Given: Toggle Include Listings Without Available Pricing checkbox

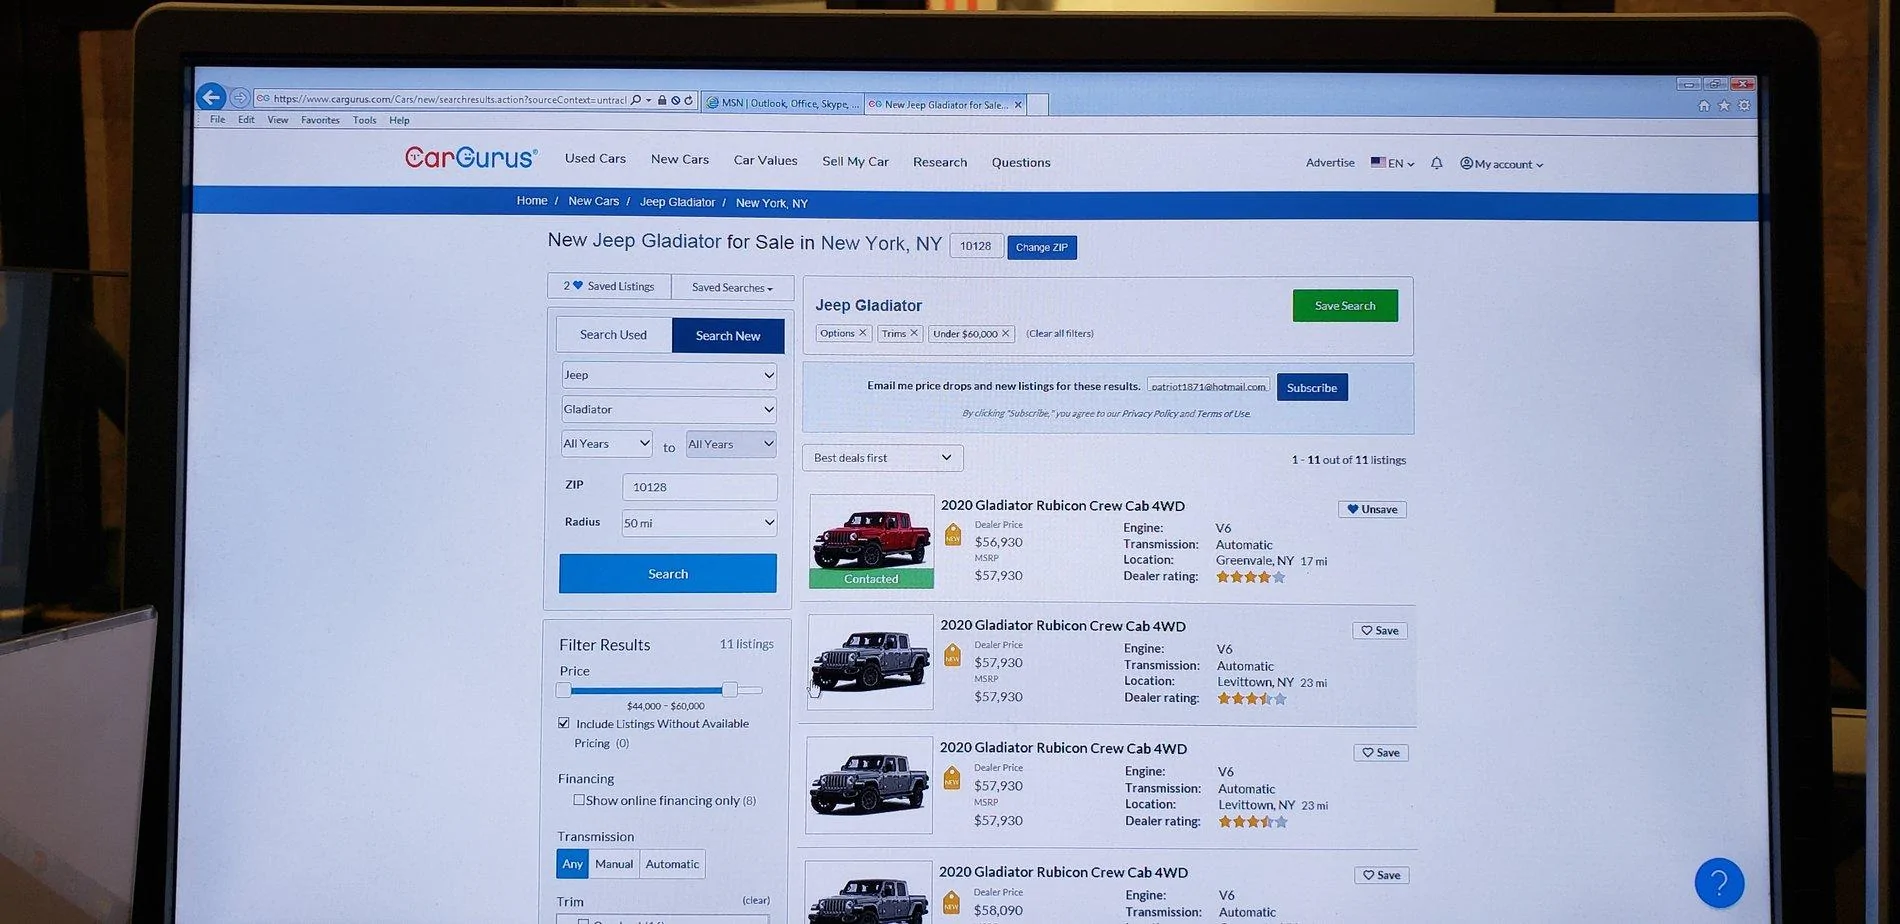Looking at the screenshot, I should point(564,723).
